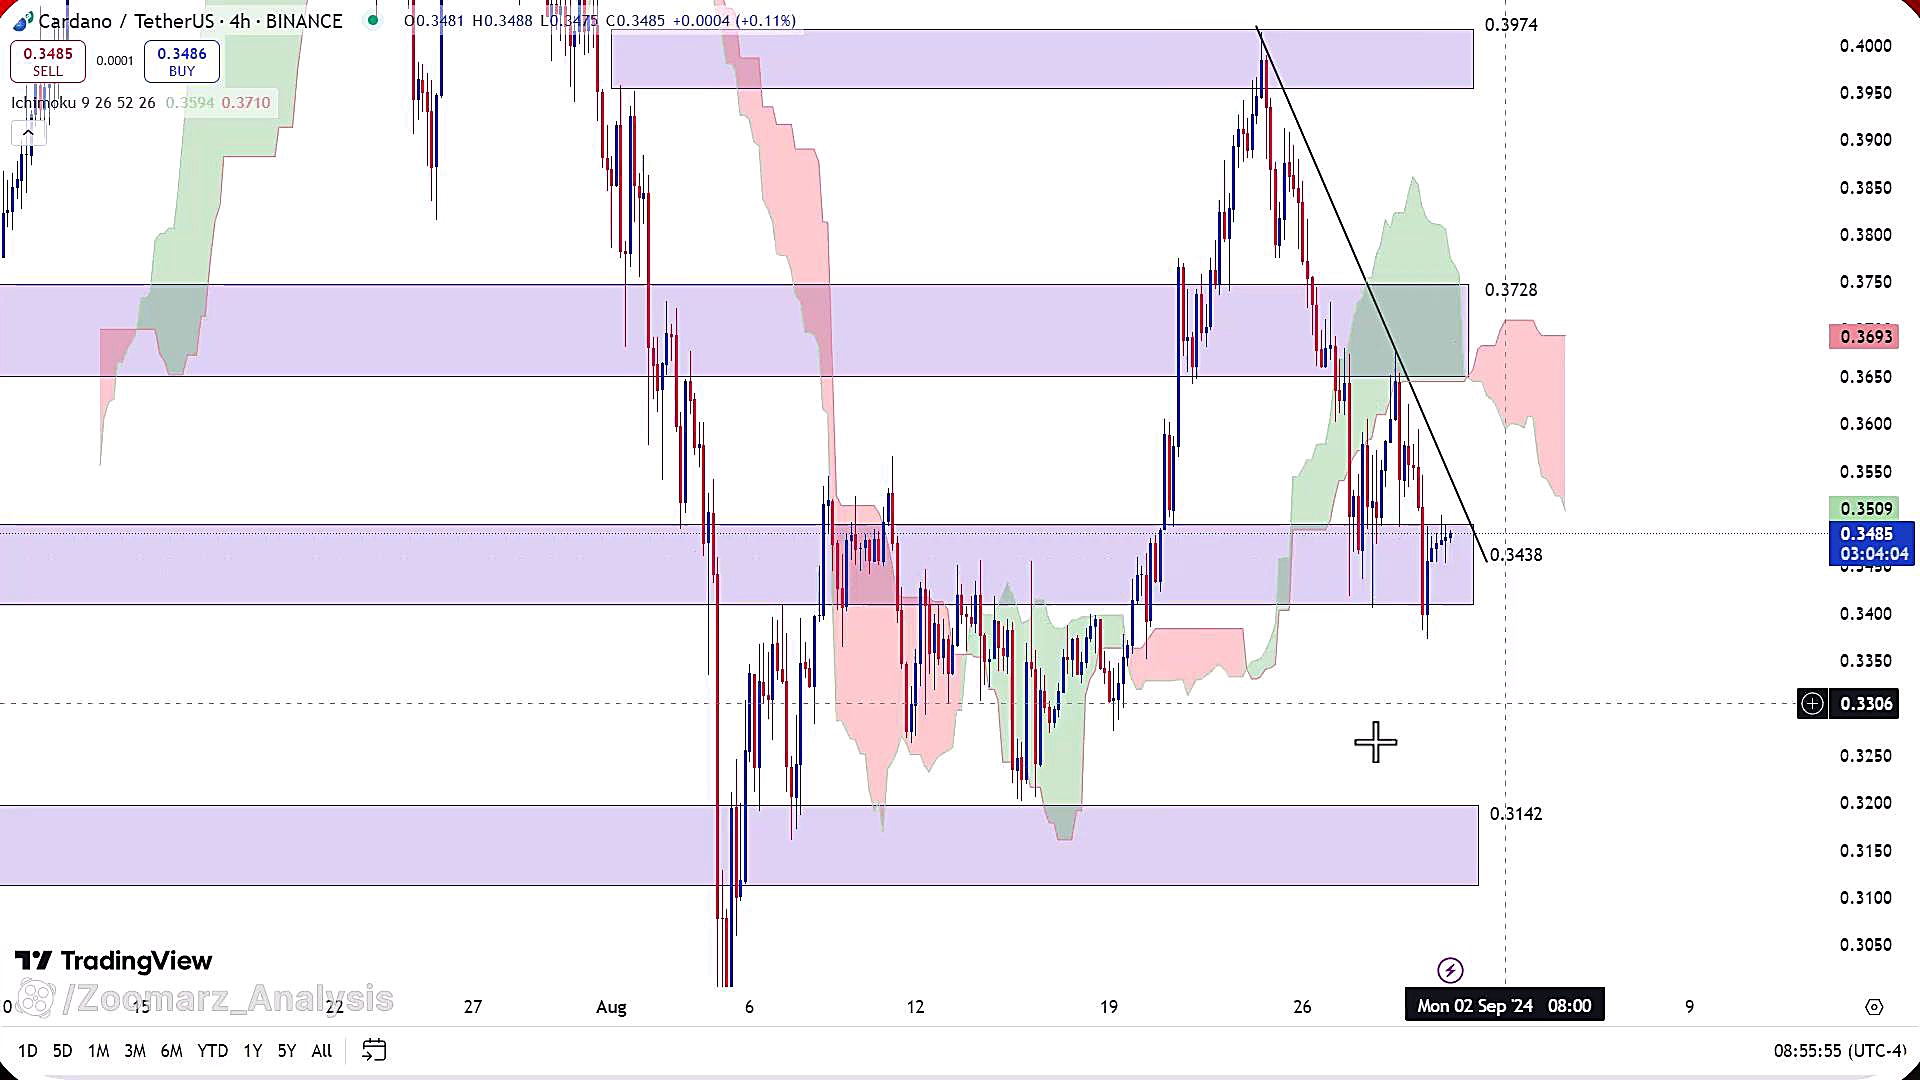Open chart settings gear icon
Image resolution: width=1920 pixels, height=1080 pixels.
[1874, 1007]
